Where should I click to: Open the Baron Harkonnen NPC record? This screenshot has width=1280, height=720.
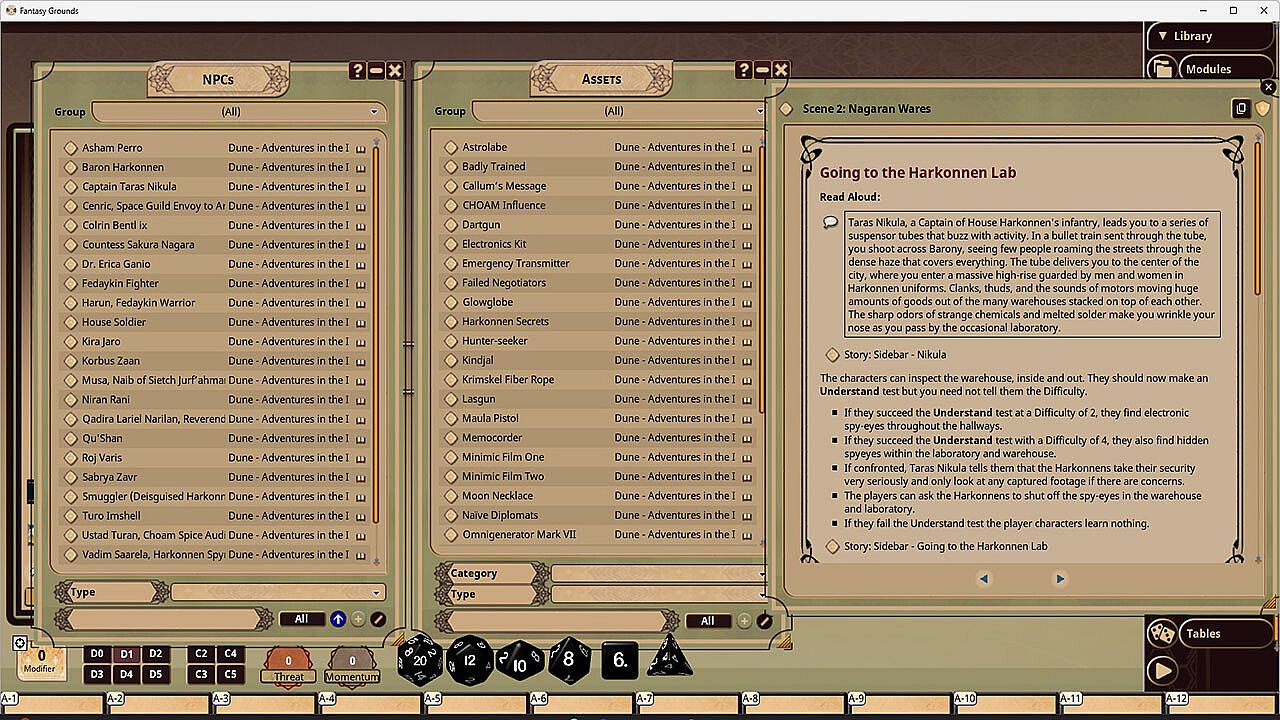pos(123,167)
